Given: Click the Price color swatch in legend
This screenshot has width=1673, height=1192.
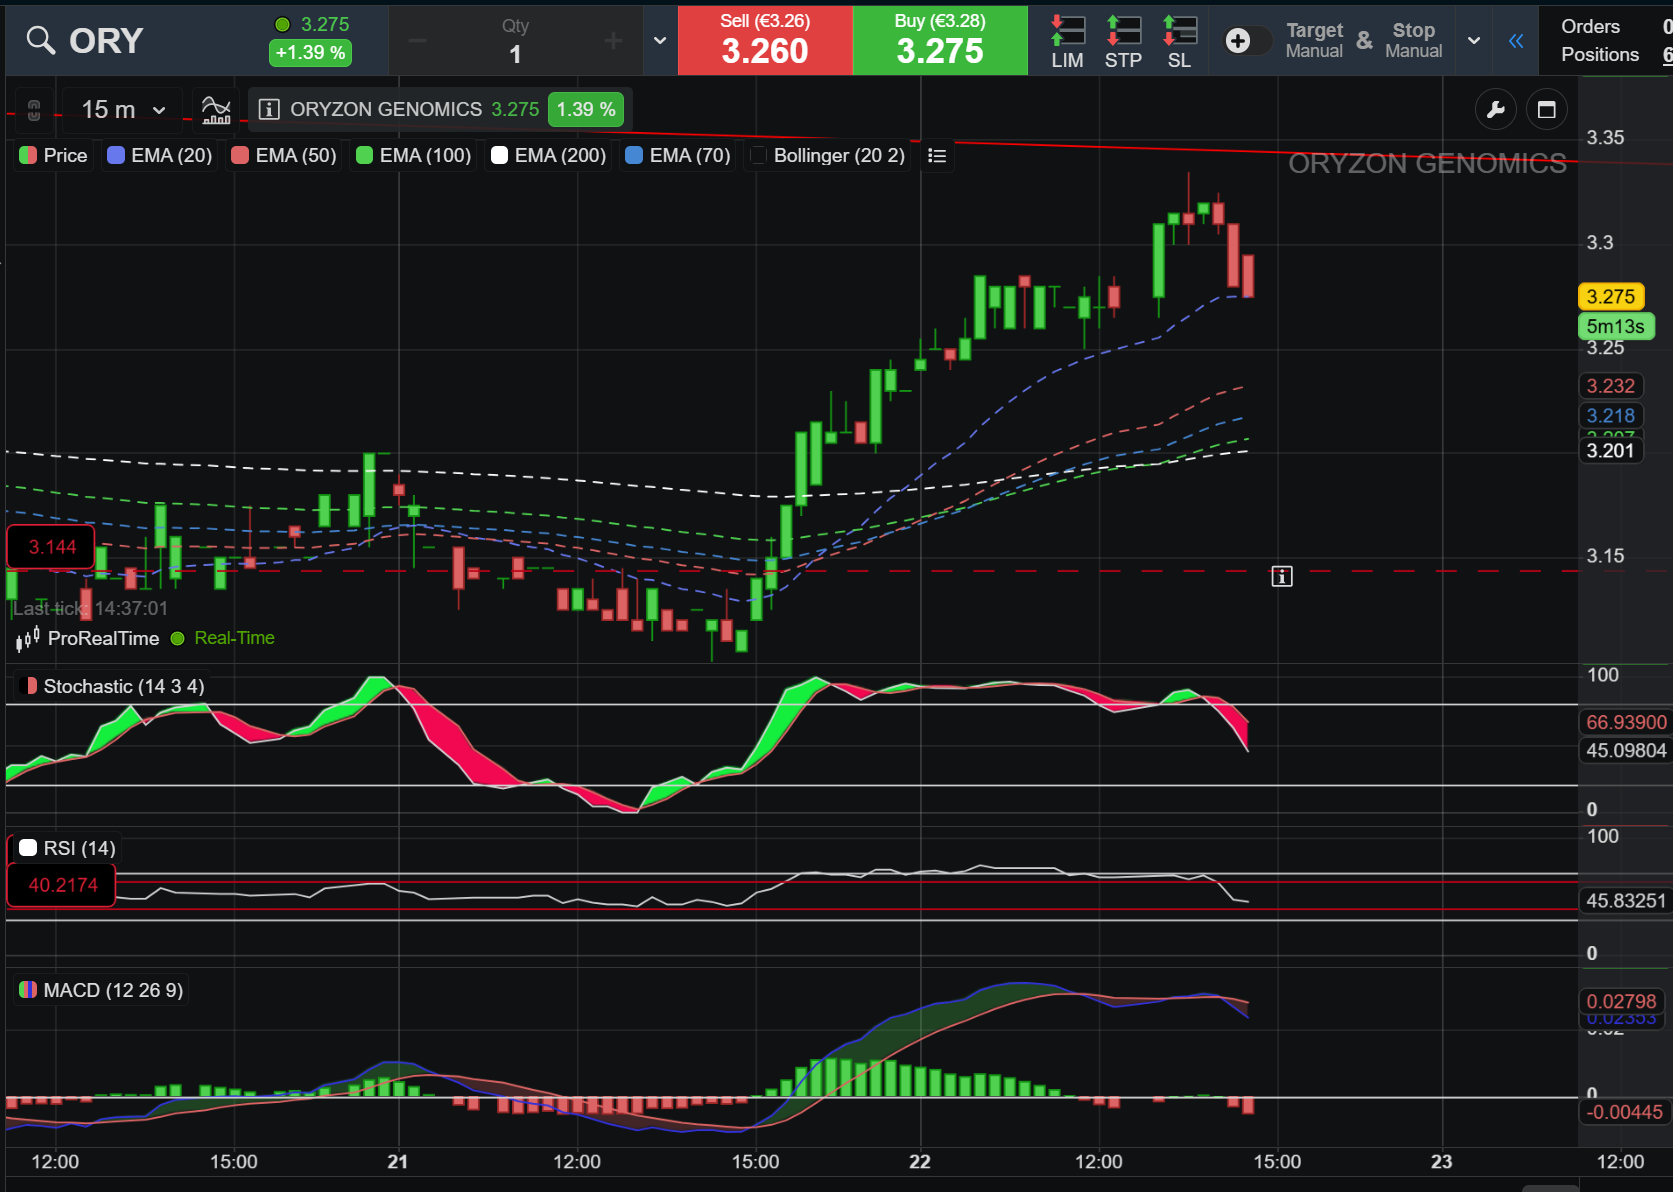Looking at the screenshot, I should point(28,155).
